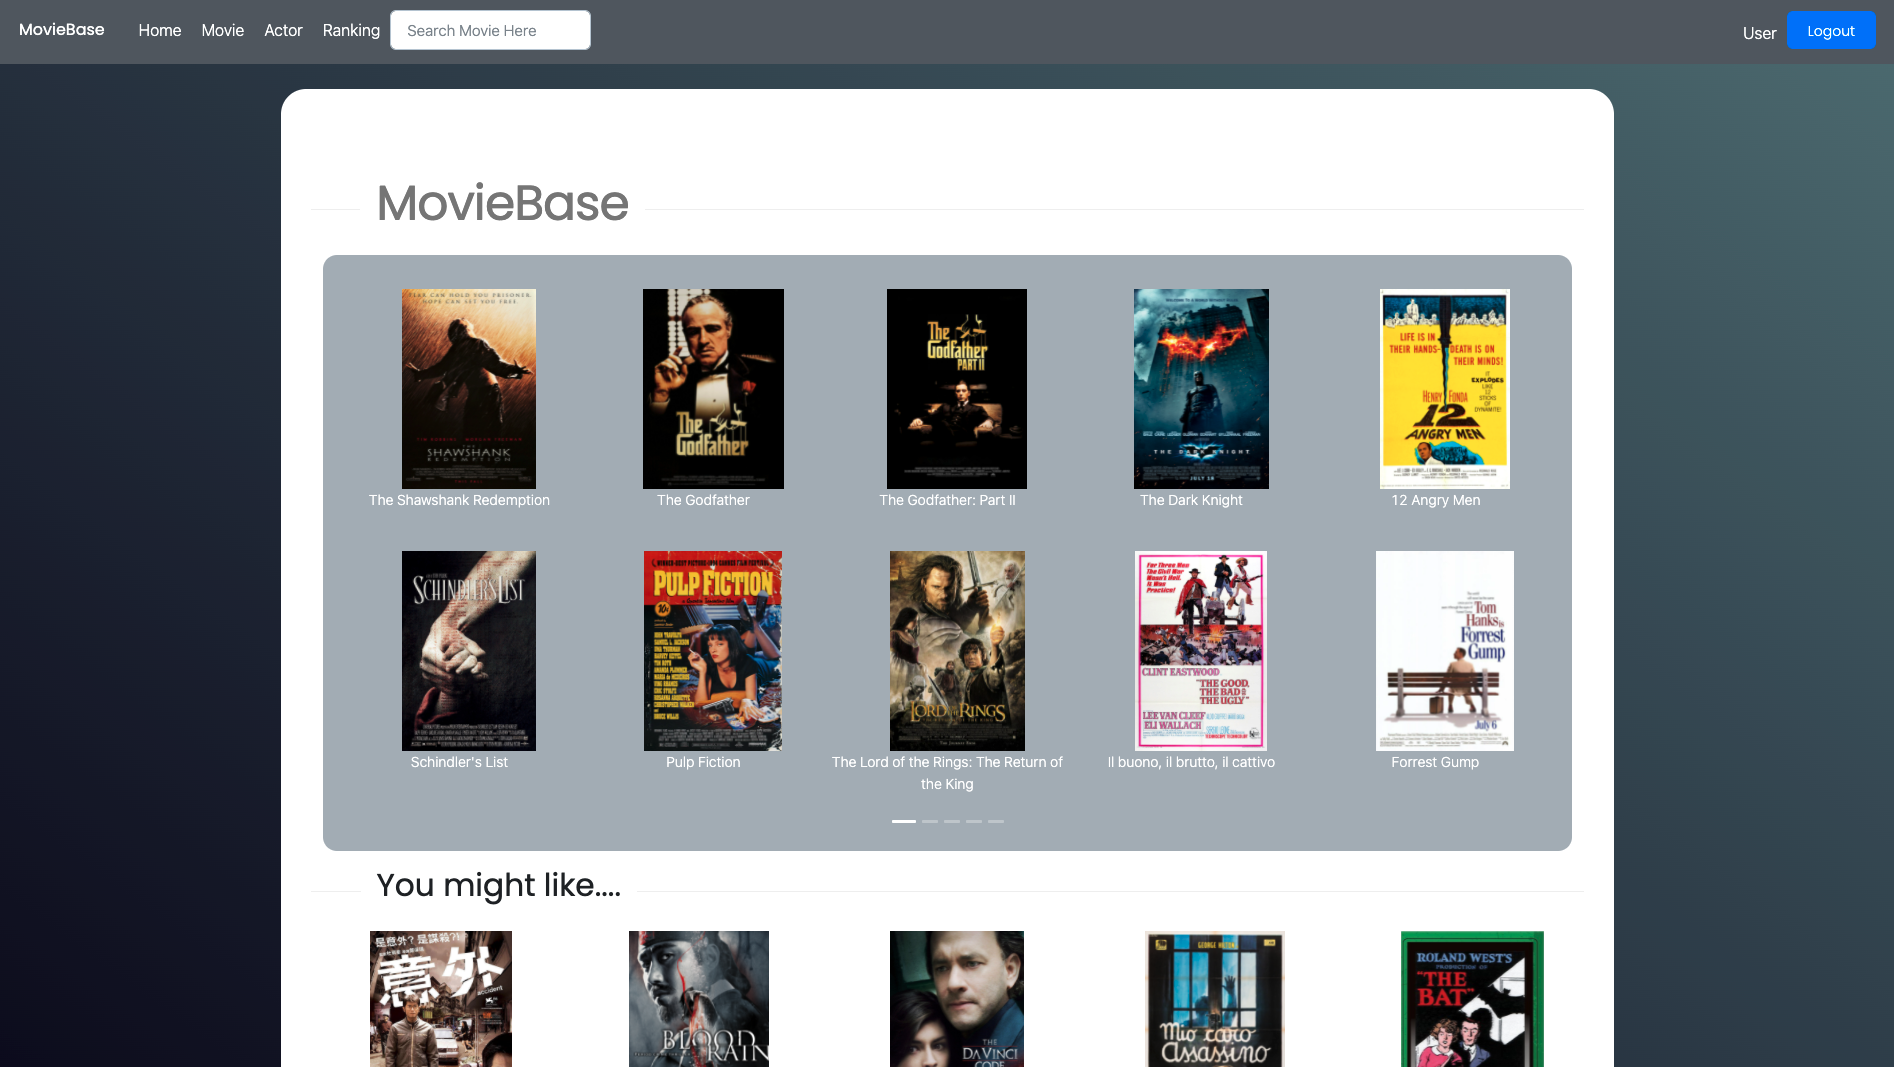
Task: Open the Mio caro Assassino poster
Action: coord(1215,999)
